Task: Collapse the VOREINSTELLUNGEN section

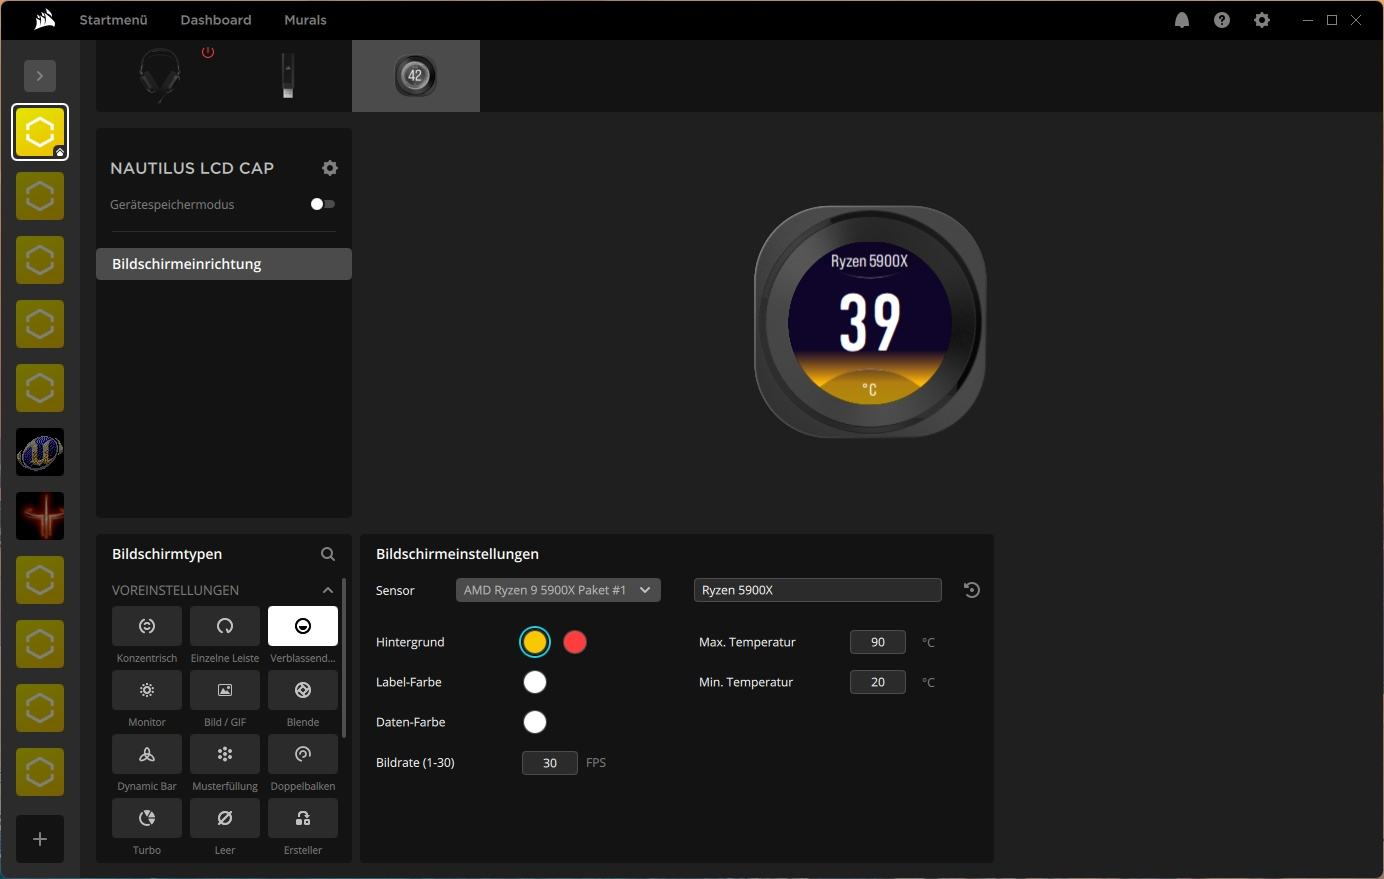Action: pyautogui.click(x=328, y=590)
